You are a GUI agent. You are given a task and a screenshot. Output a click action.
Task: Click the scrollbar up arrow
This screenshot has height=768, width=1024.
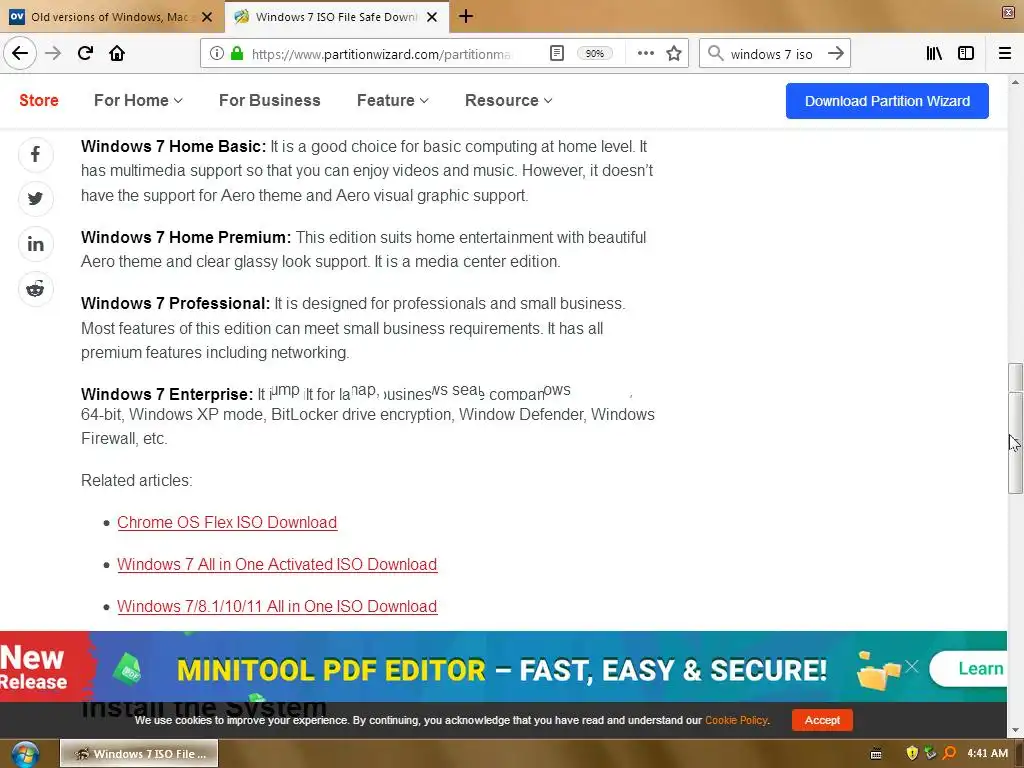[x=1015, y=82]
